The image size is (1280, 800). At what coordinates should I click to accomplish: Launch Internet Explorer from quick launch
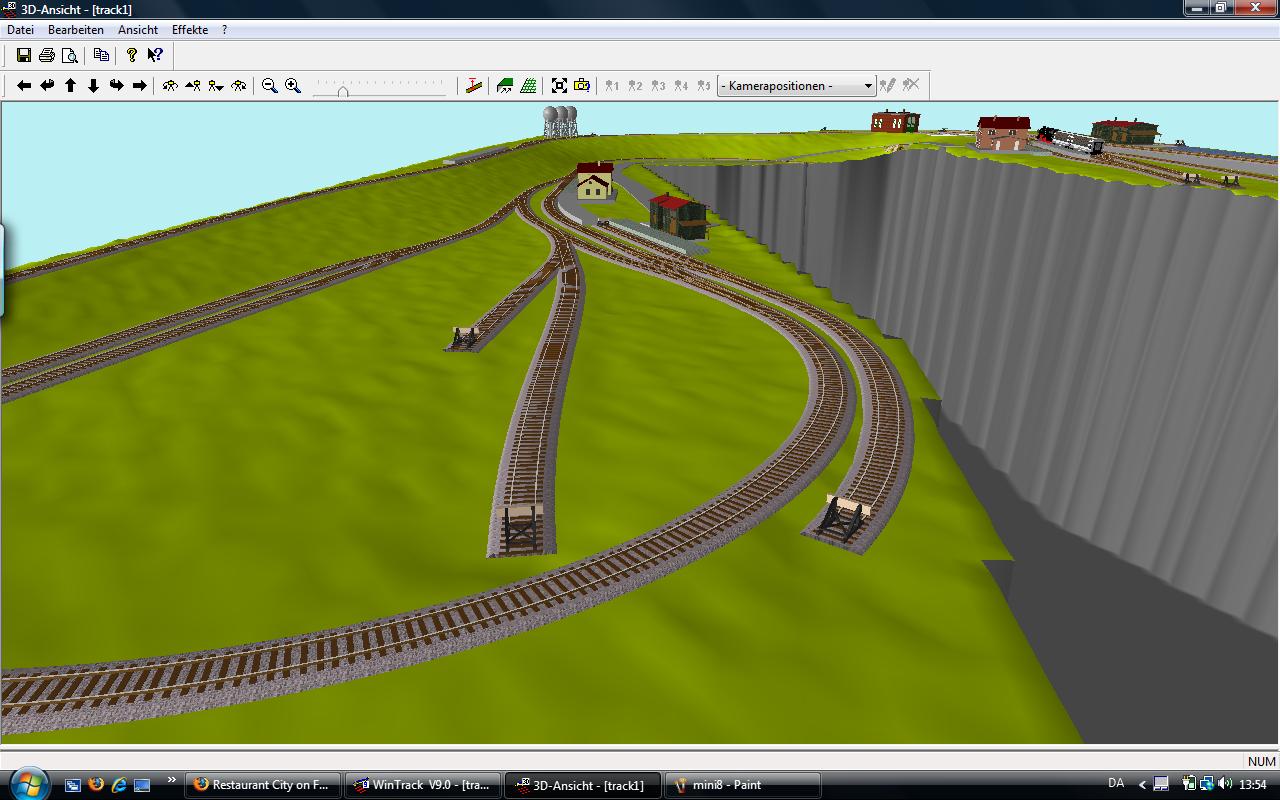coord(119,785)
